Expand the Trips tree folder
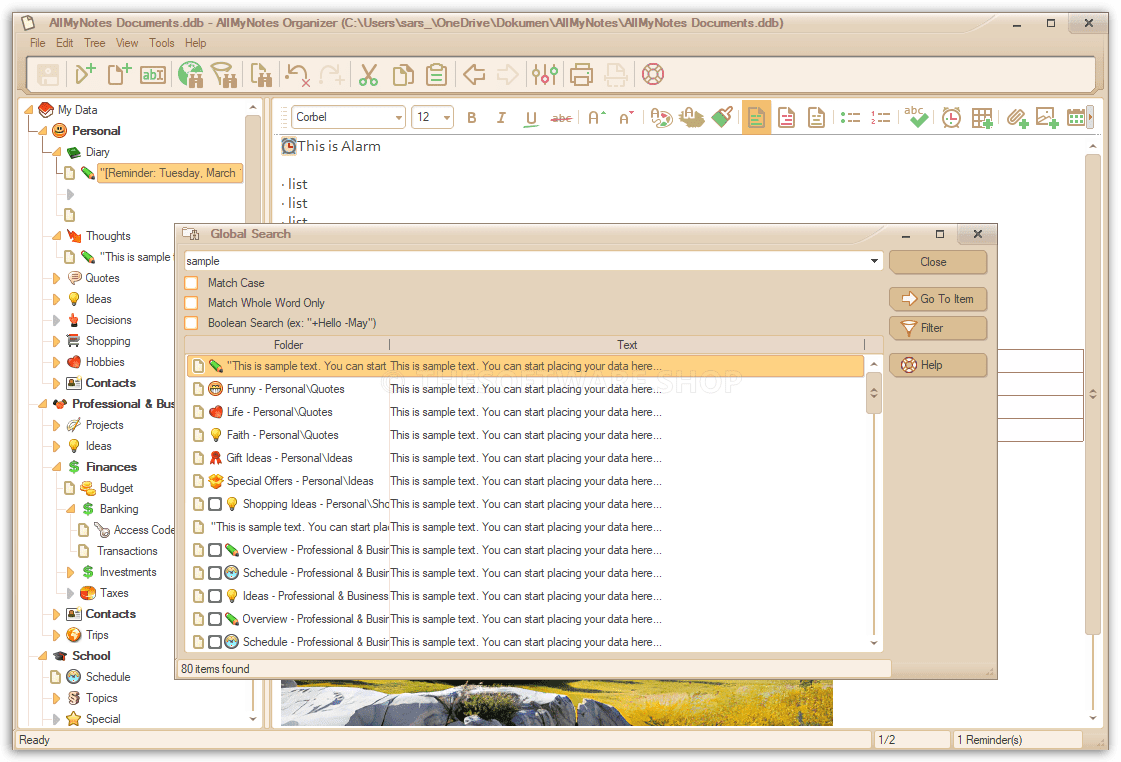1121x762 pixels. click(x=56, y=635)
